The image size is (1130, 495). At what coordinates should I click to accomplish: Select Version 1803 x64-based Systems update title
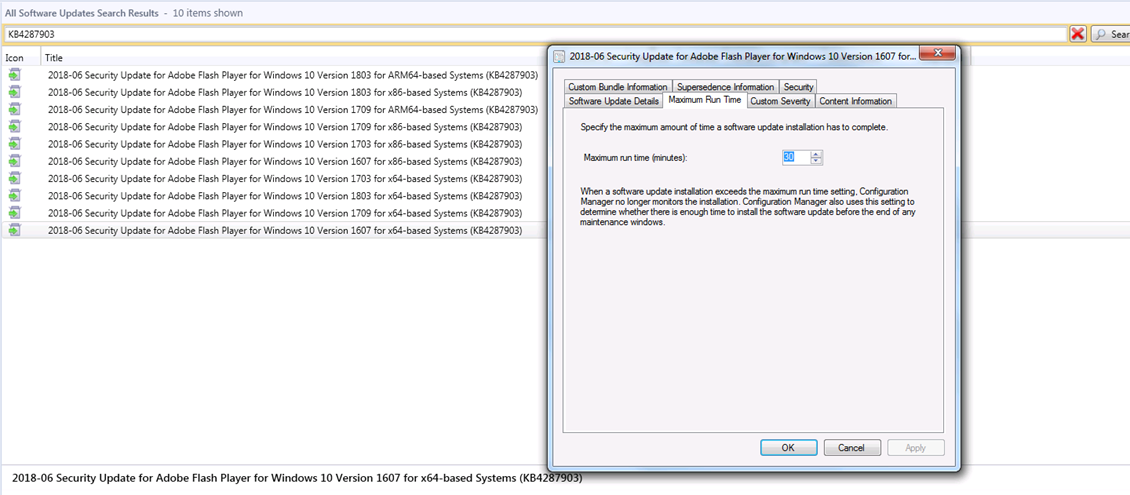285,195
